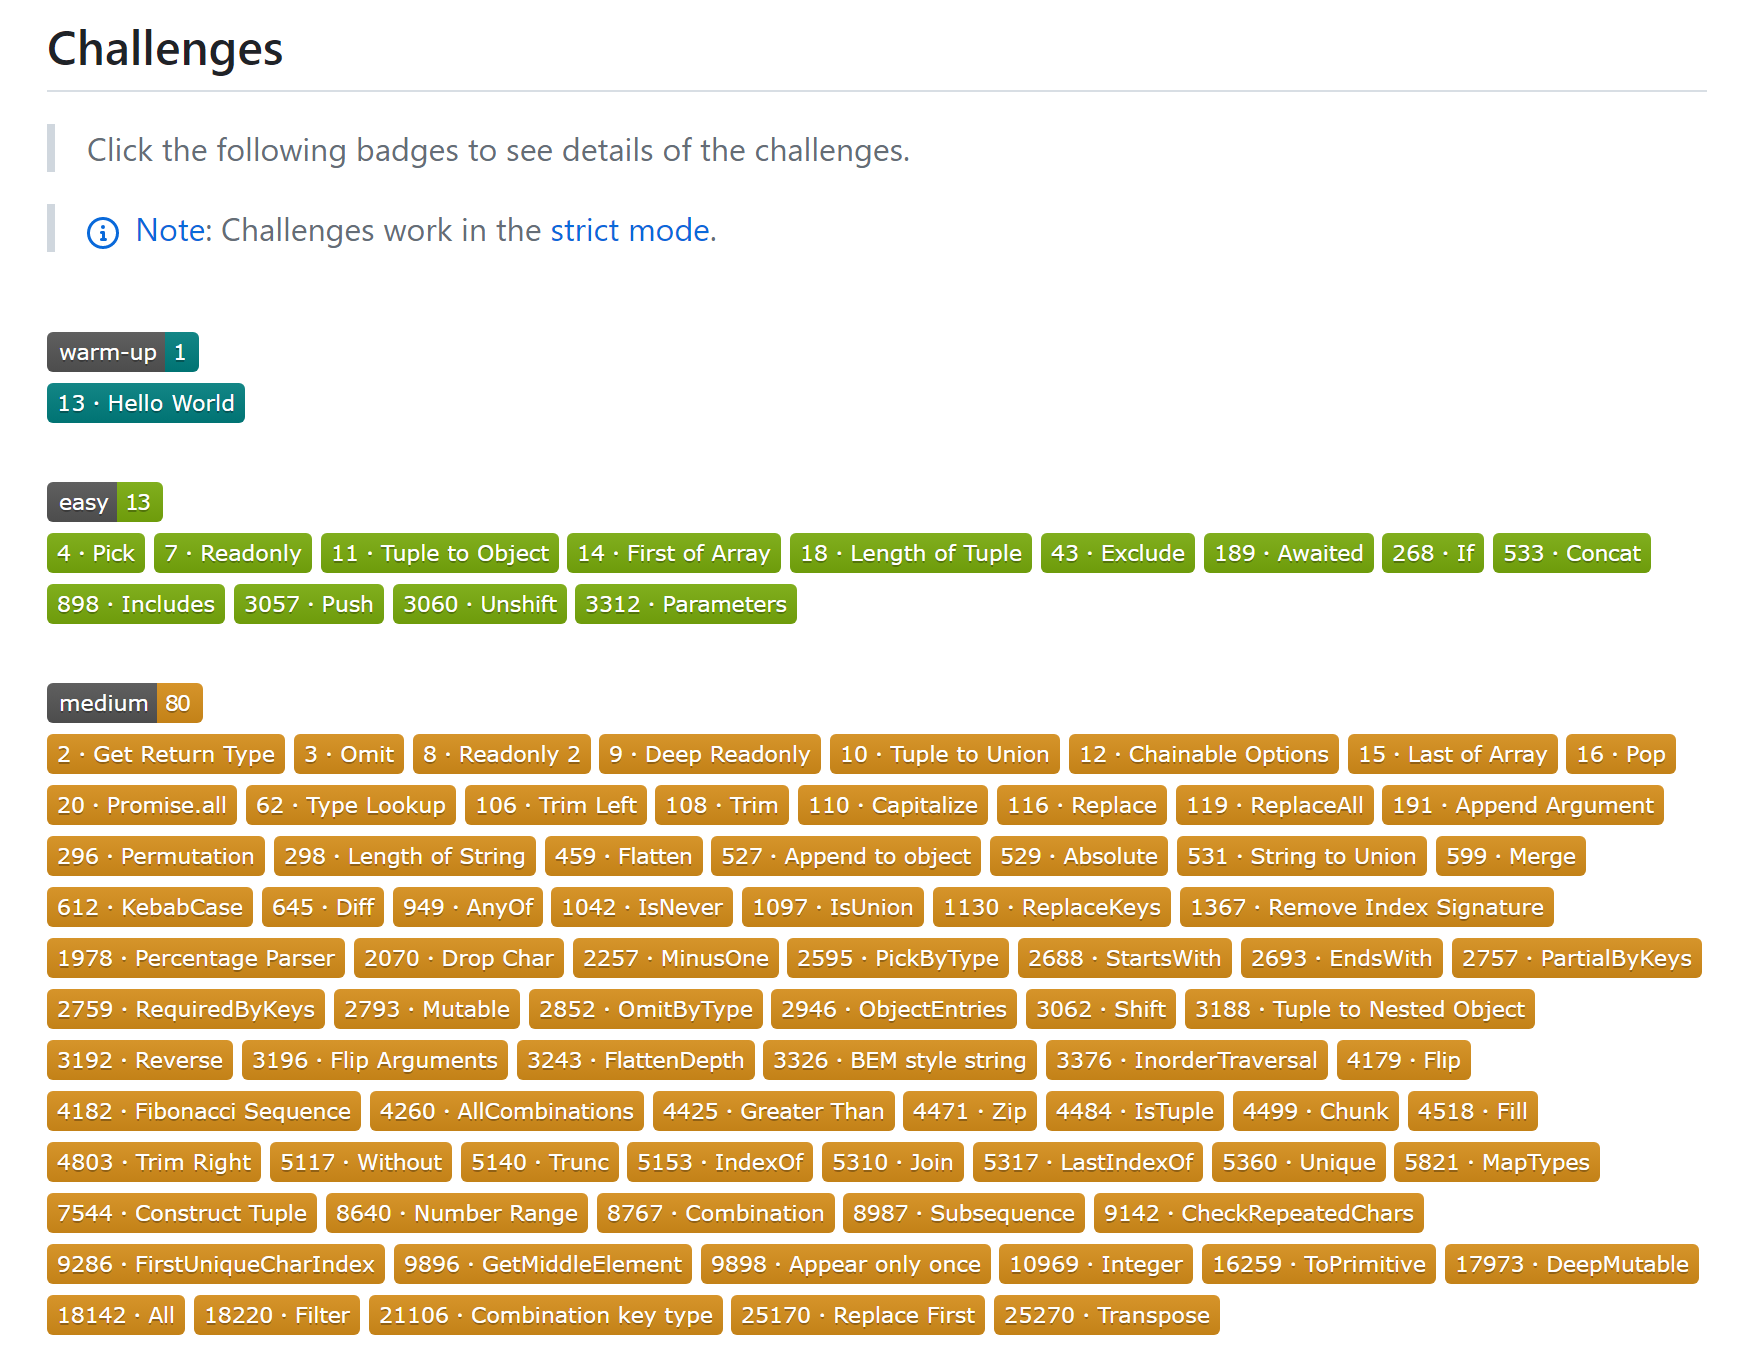
Task: Open 2 · Get Return Type badge
Action: (166, 754)
